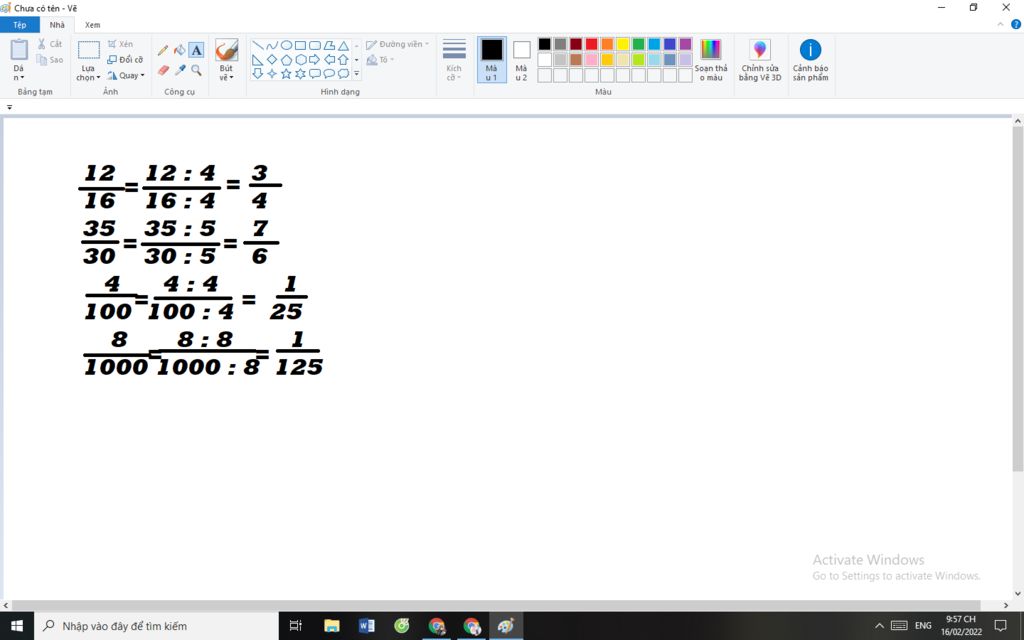
Task: Choose the Down arrow shape
Action: (258, 74)
